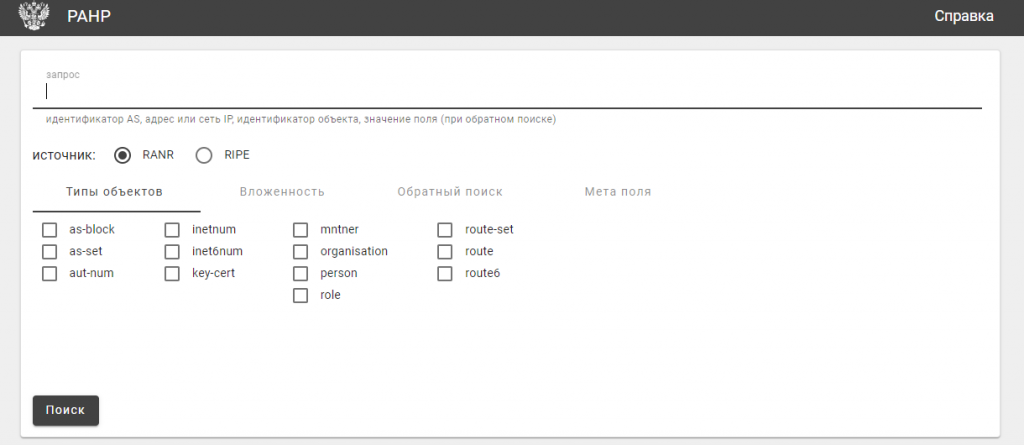Screen dimensions: 1024x445
Task: Click the RANR emblem logo icon
Action: pos(35,17)
